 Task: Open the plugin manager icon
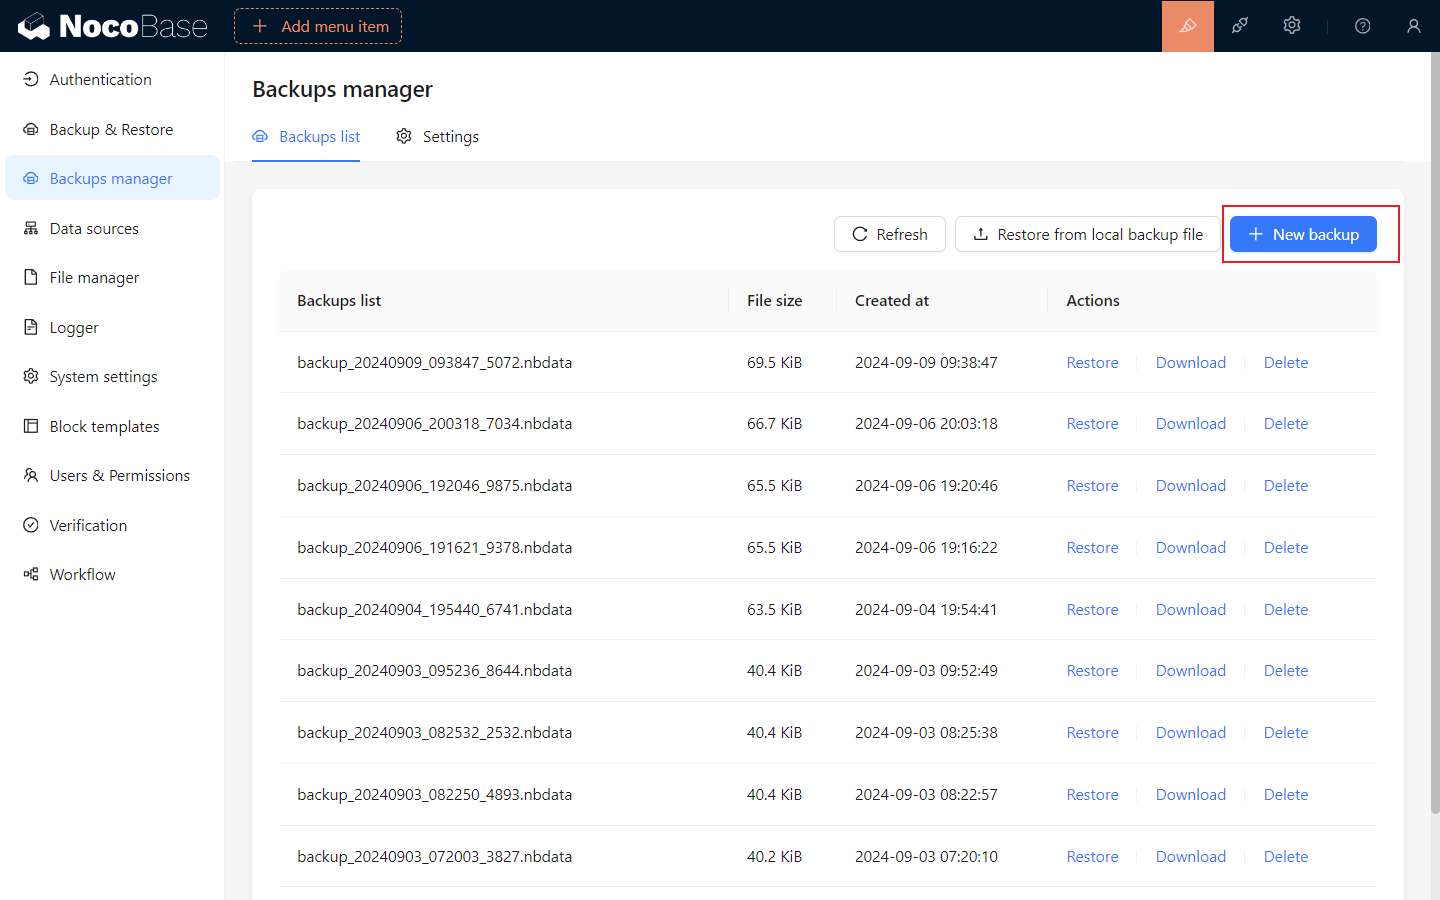point(1240,26)
